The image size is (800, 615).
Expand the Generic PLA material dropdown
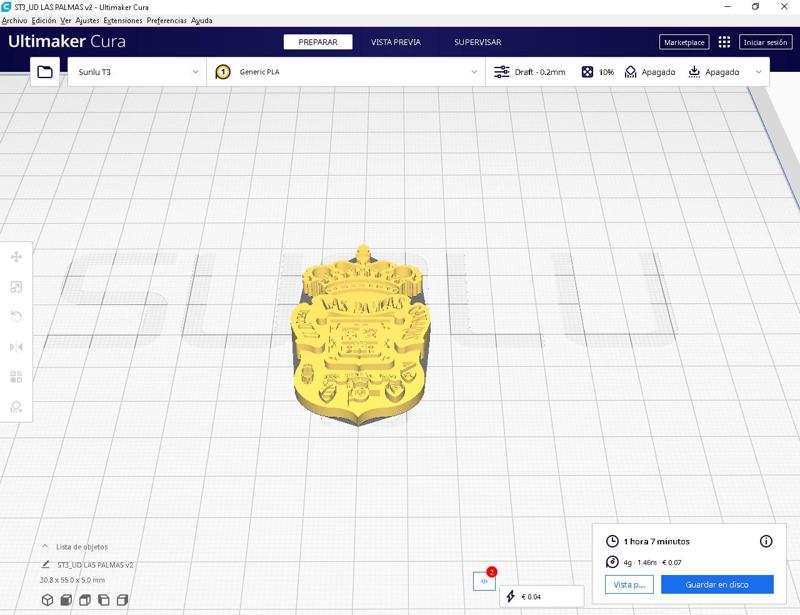[346, 72]
